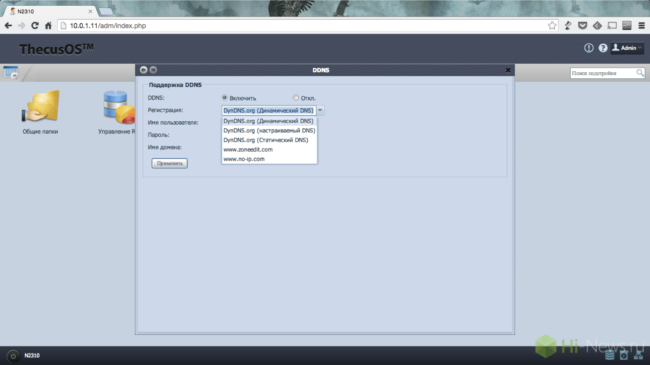The height and width of the screenshot is (365, 650).
Task: Choose DynDNS.org (Динамический DNS) in list
Action: pyautogui.click(x=269, y=121)
